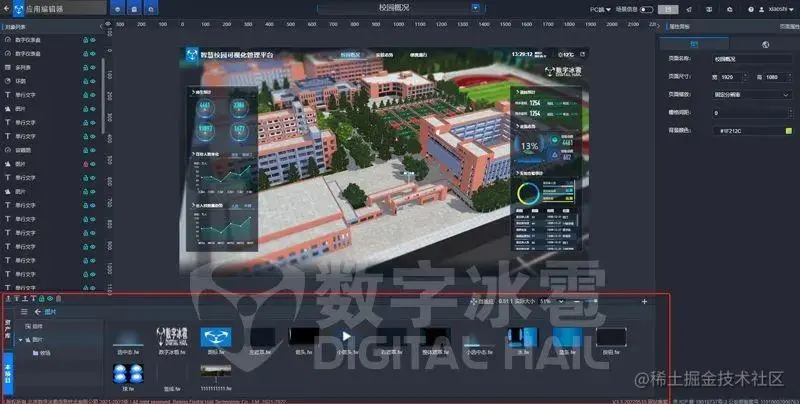Click the page width 1920 stepper arrows

[x=745, y=77]
